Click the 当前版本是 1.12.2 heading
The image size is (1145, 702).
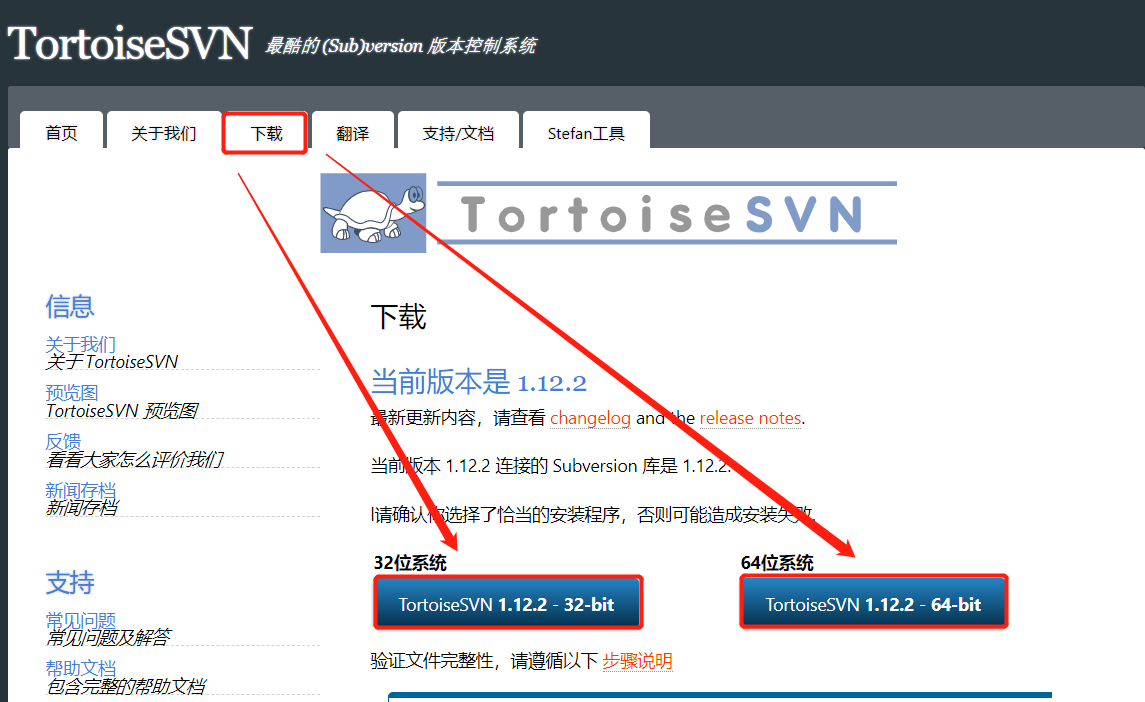(x=478, y=382)
